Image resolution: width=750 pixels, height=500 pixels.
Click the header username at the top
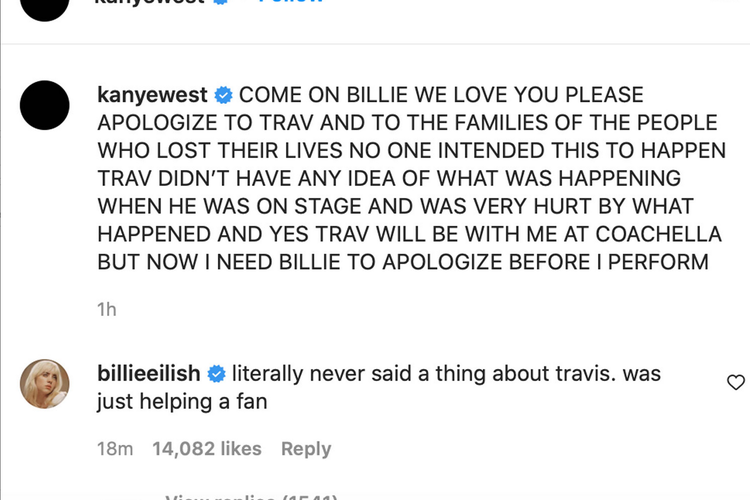pos(150,3)
